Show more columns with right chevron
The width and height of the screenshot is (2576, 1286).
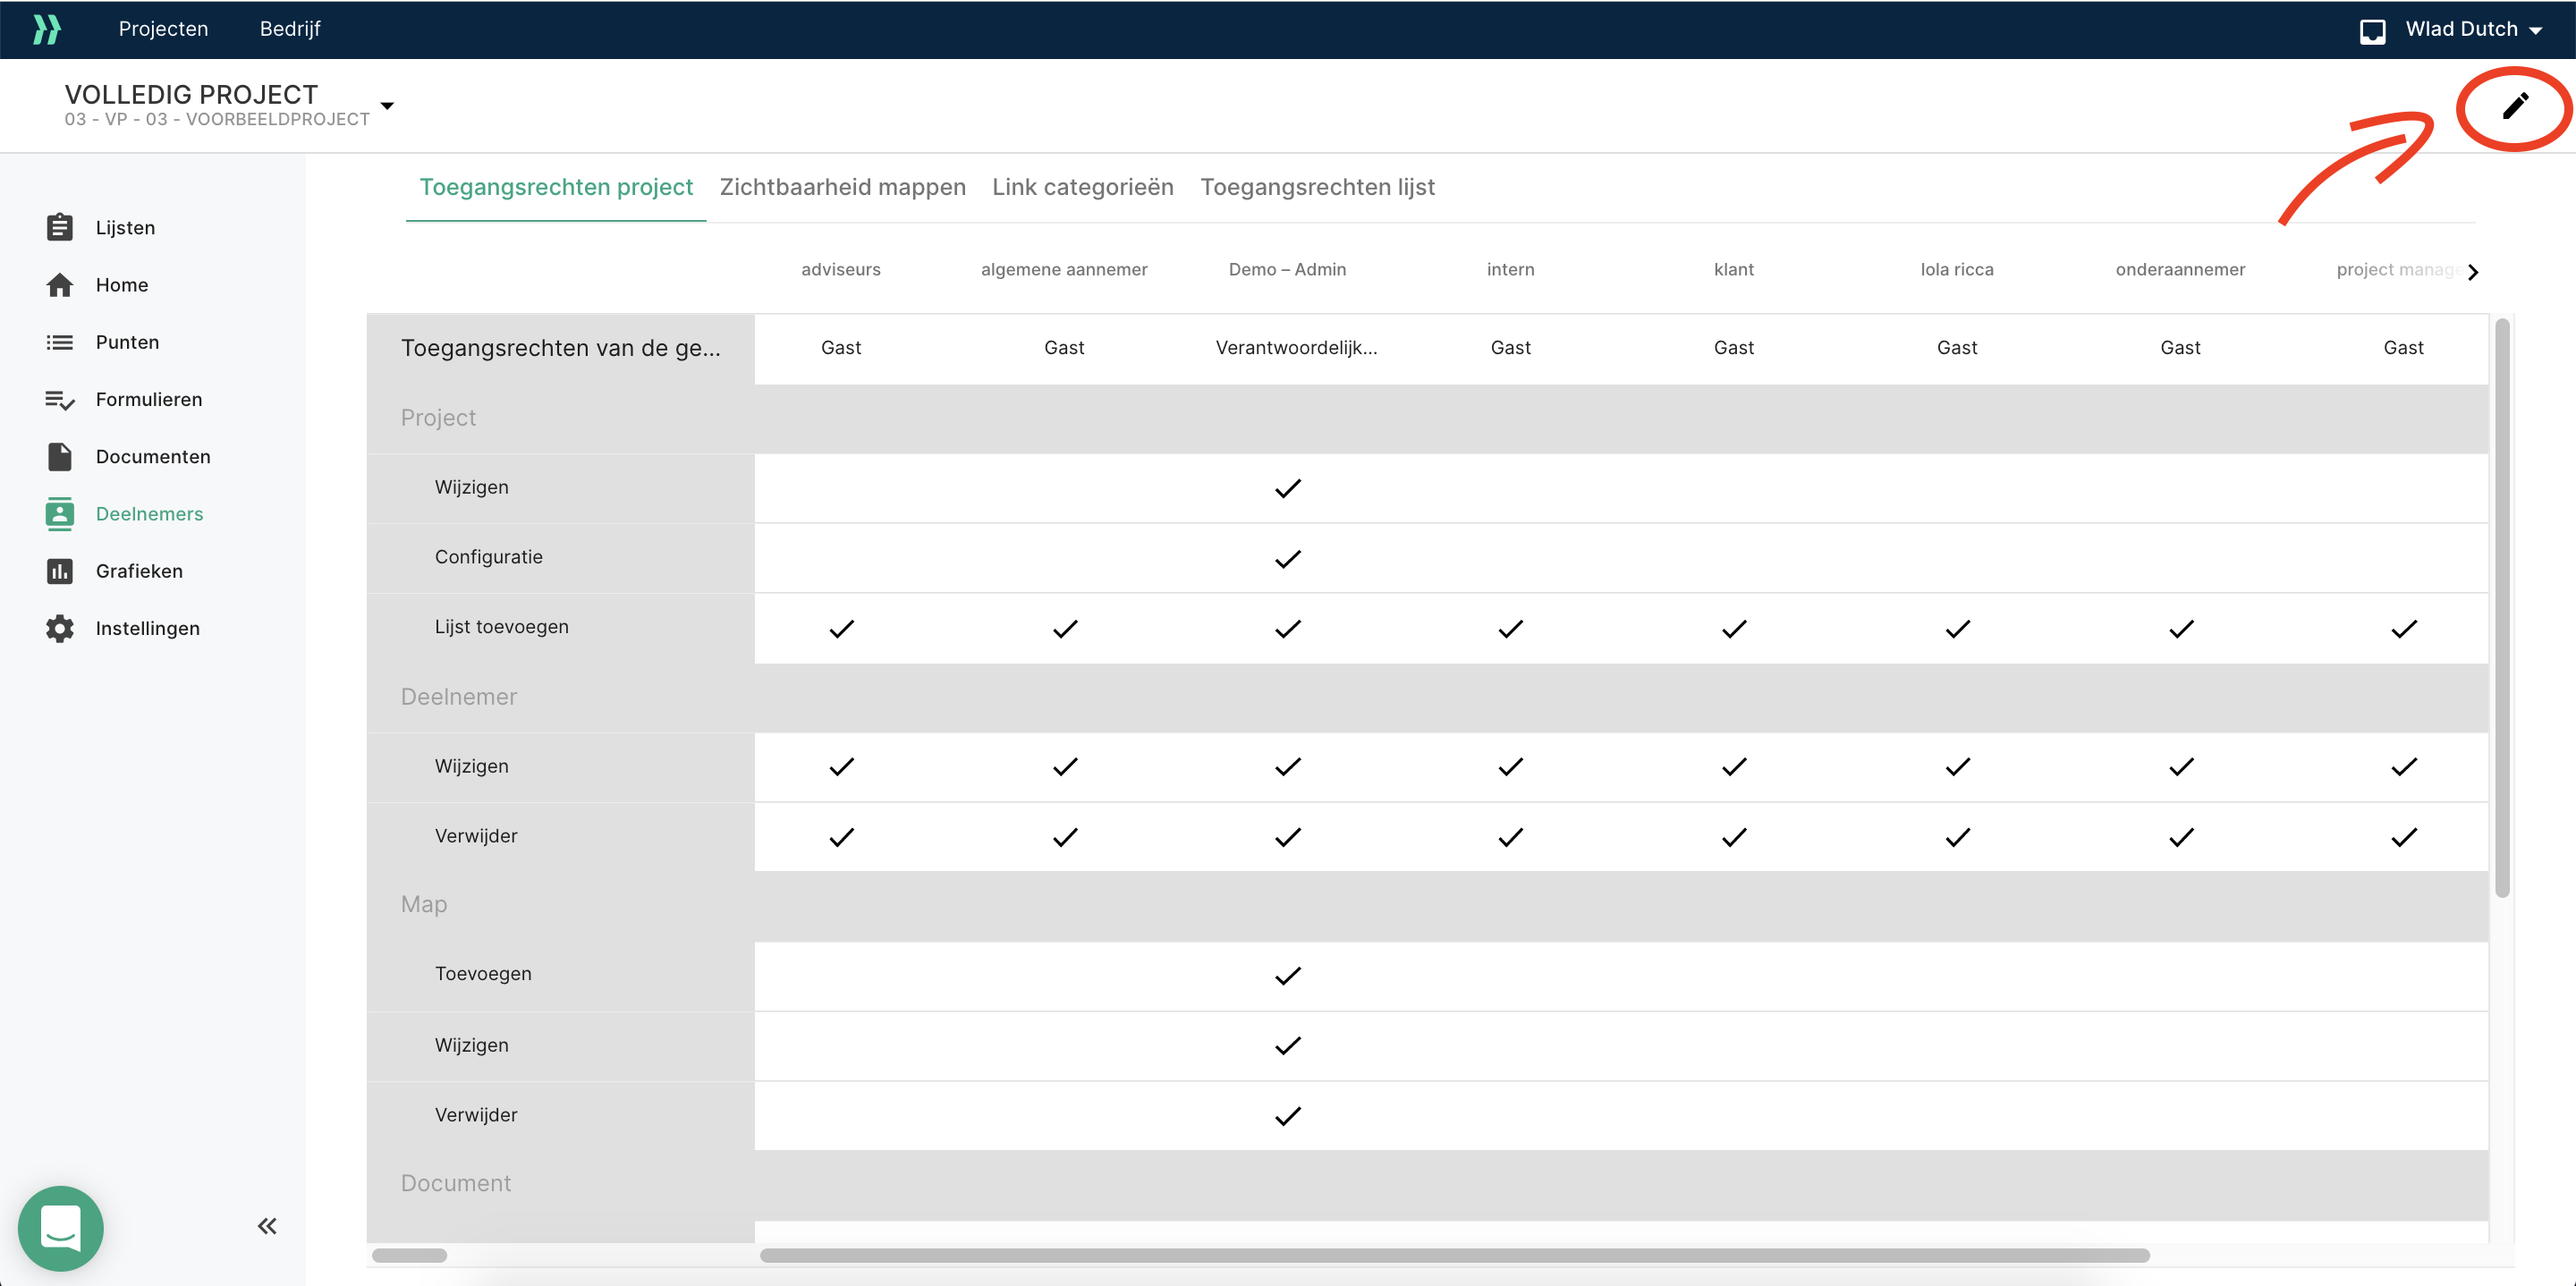pyautogui.click(x=2472, y=272)
